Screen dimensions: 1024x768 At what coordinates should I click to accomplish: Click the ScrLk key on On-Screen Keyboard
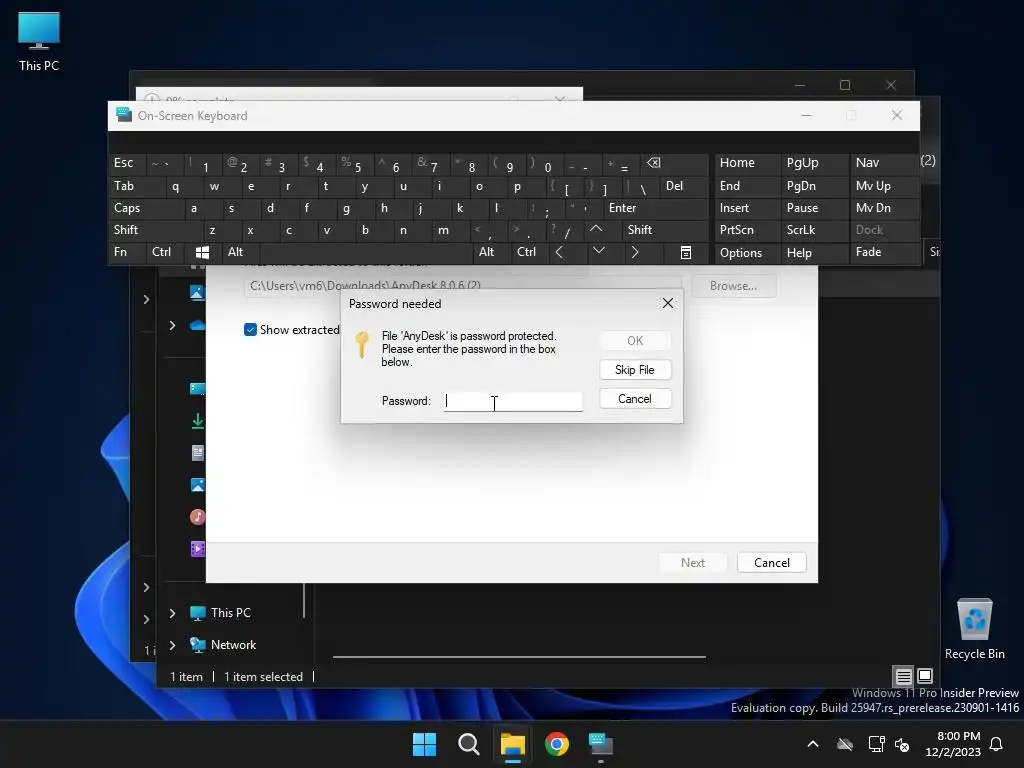pyautogui.click(x=815, y=230)
